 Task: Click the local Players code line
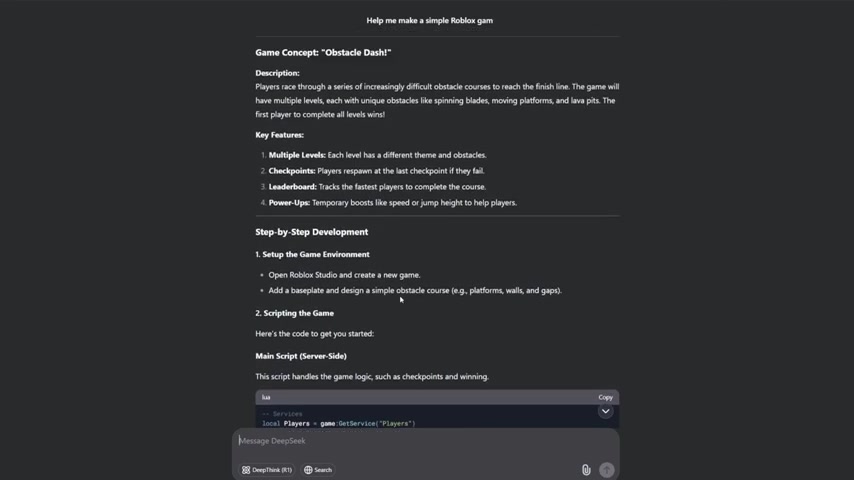[338, 423]
